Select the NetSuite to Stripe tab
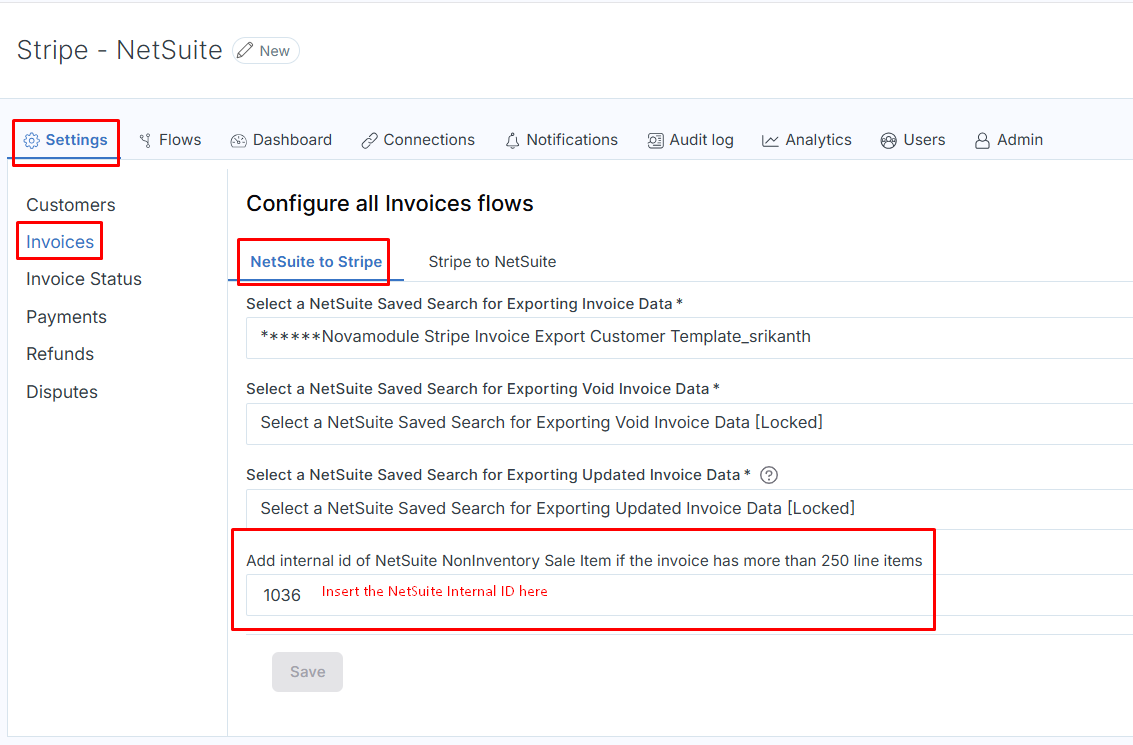Screen dimensions: 1133x745 coord(316,262)
